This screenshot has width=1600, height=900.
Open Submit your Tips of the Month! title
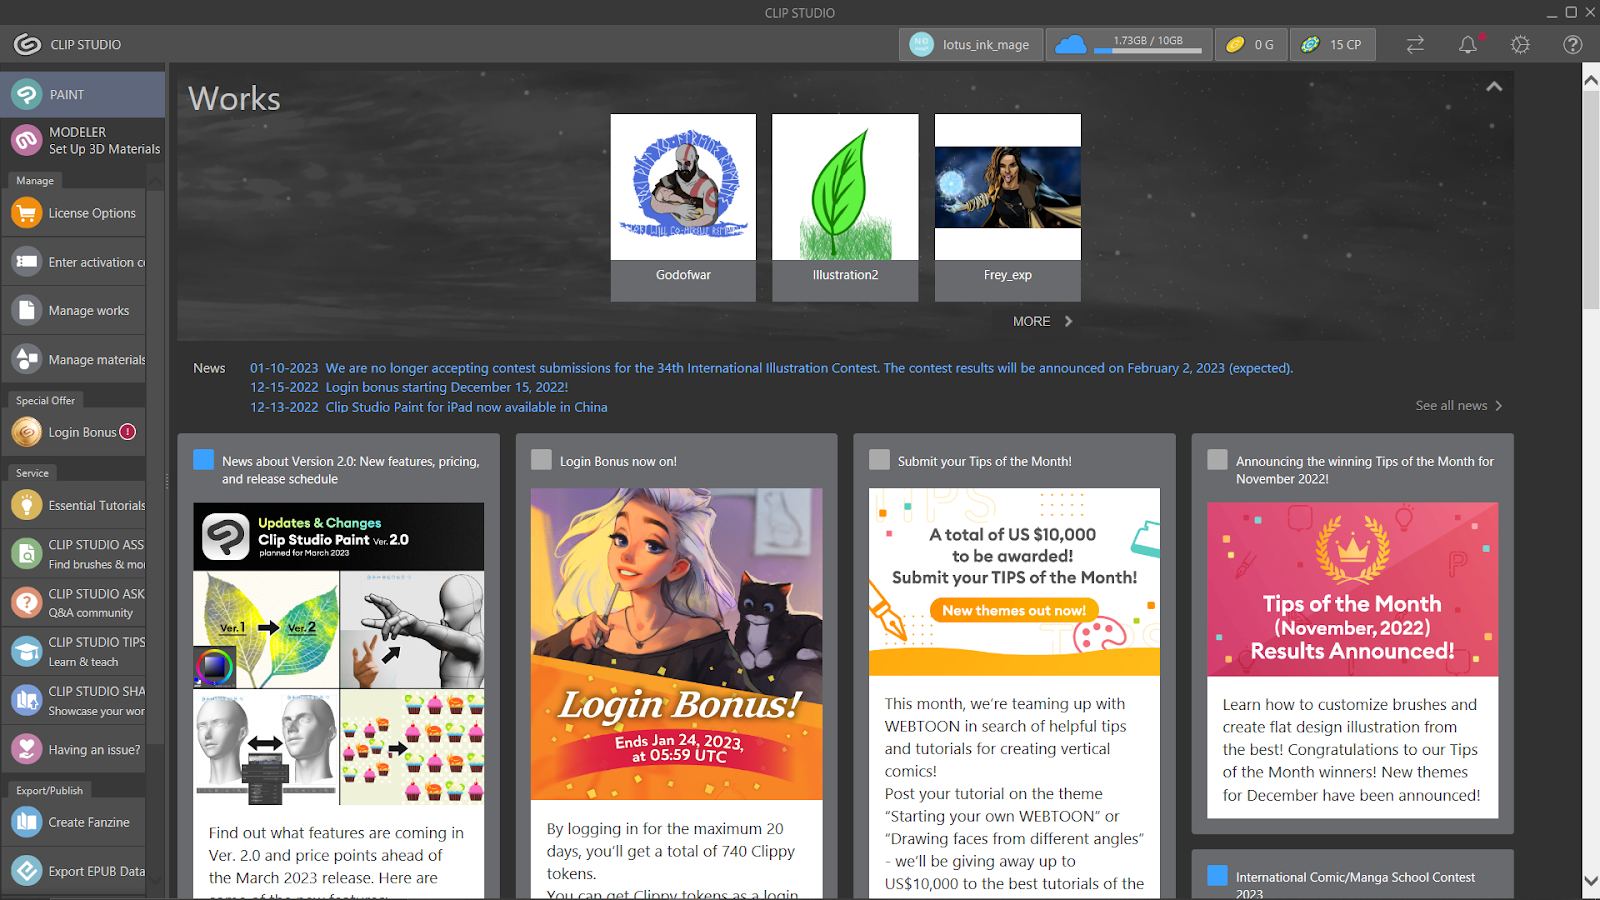pyautogui.click(x=984, y=461)
